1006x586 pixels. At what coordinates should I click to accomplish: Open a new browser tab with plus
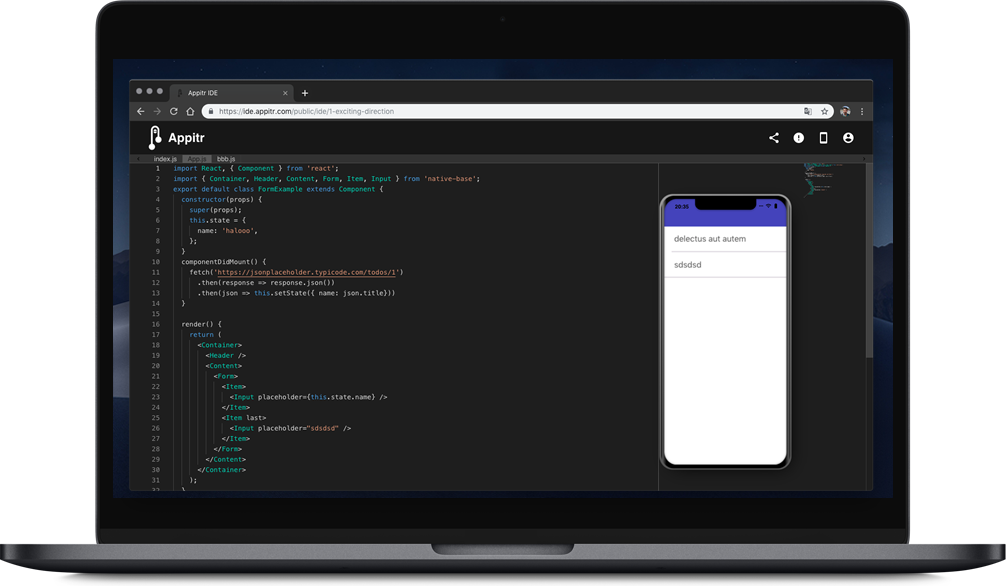point(305,93)
